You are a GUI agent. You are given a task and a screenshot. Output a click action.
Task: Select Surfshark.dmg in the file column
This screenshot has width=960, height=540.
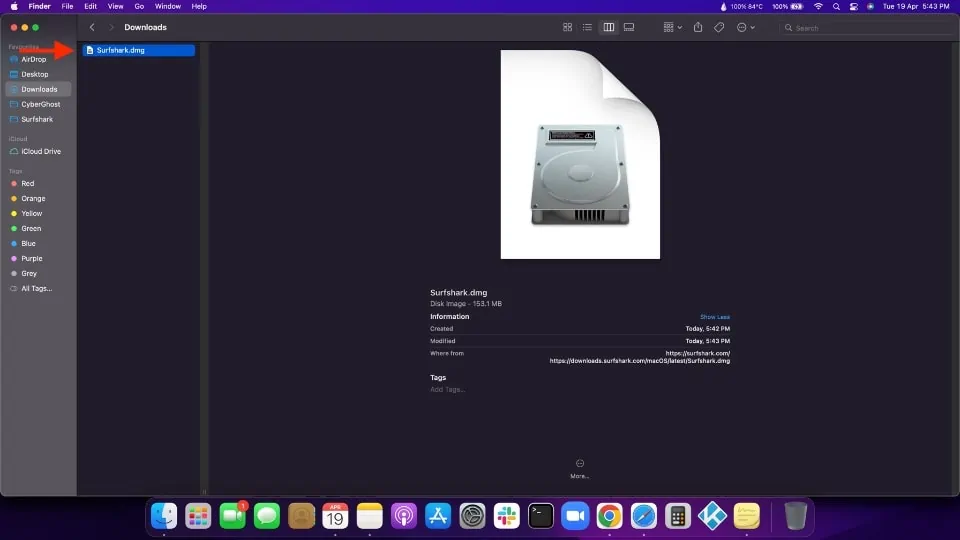point(139,50)
